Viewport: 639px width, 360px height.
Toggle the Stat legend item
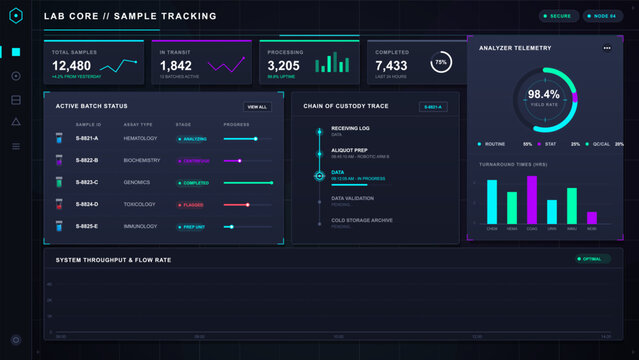tap(558, 144)
